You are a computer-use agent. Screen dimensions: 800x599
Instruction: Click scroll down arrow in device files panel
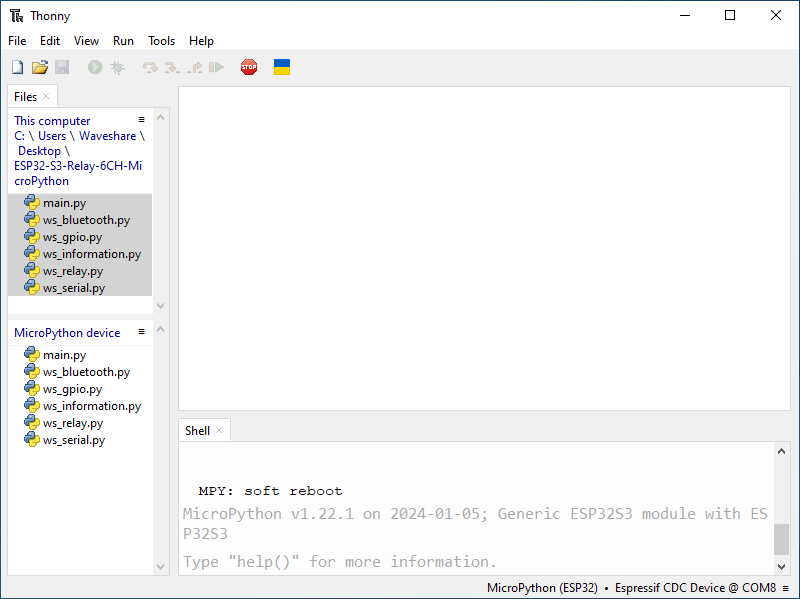[x=161, y=566]
